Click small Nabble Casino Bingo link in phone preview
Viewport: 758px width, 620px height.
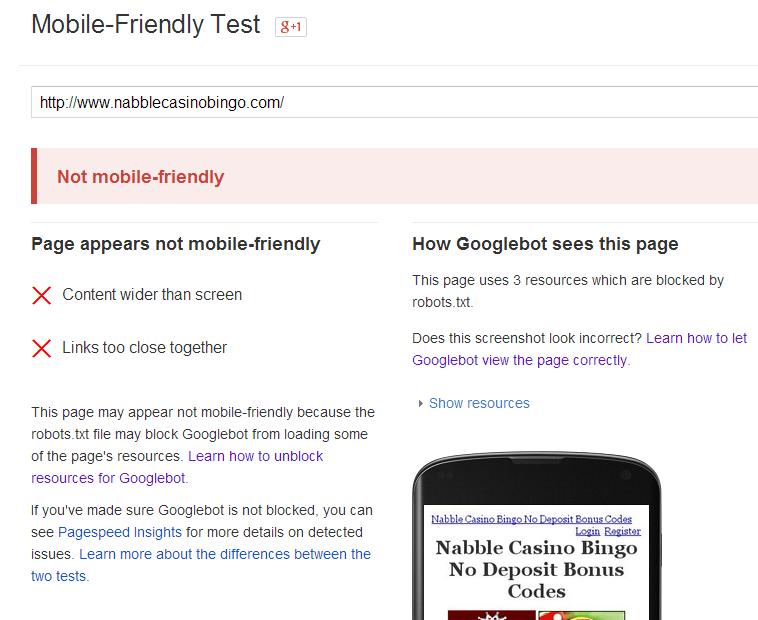531,519
